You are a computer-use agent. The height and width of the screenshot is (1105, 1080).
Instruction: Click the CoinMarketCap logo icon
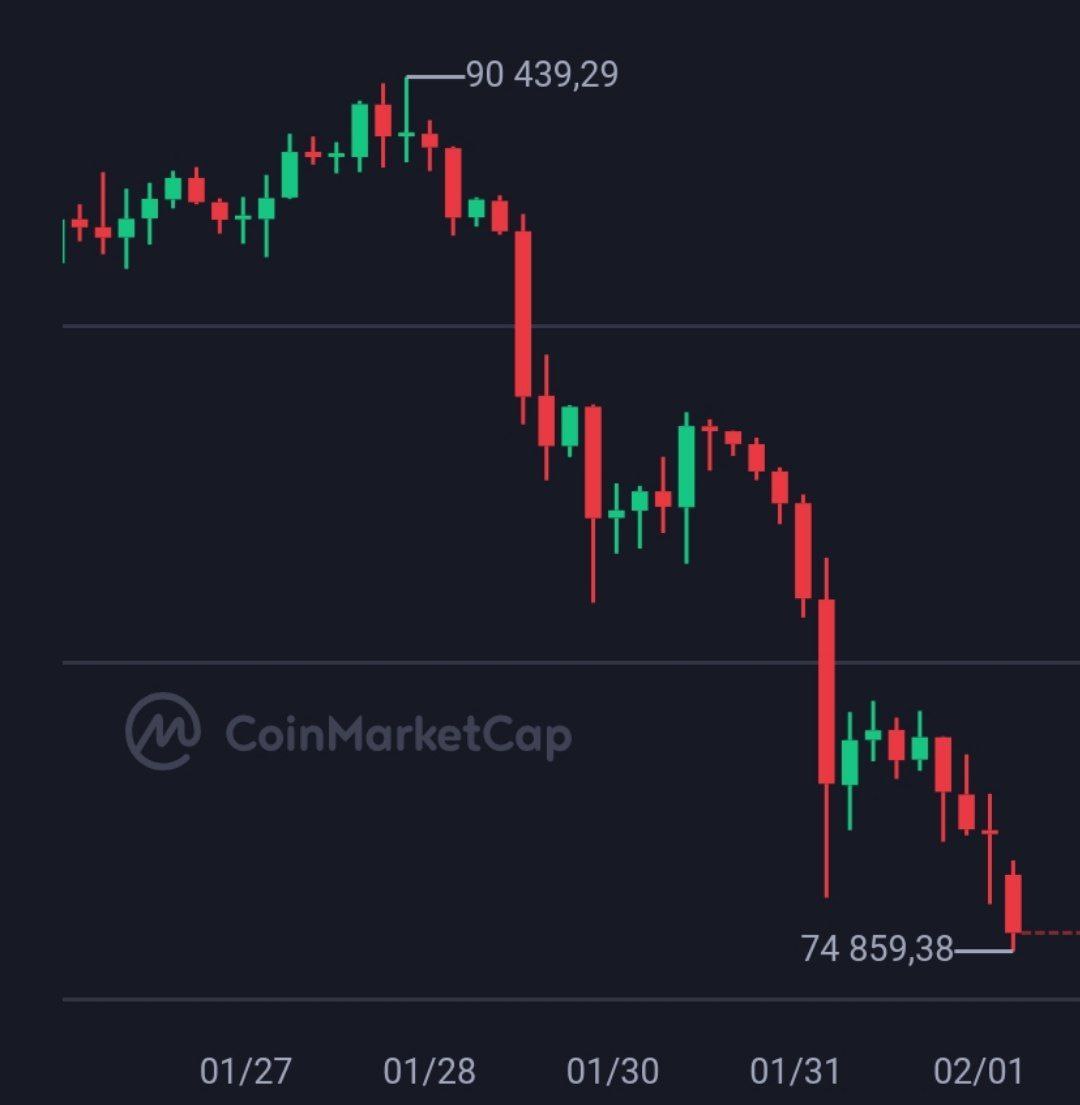tap(162, 731)
